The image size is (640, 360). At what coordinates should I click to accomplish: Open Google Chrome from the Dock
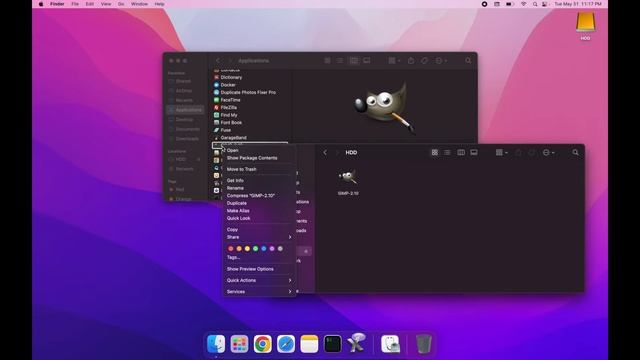coord(262,344)
